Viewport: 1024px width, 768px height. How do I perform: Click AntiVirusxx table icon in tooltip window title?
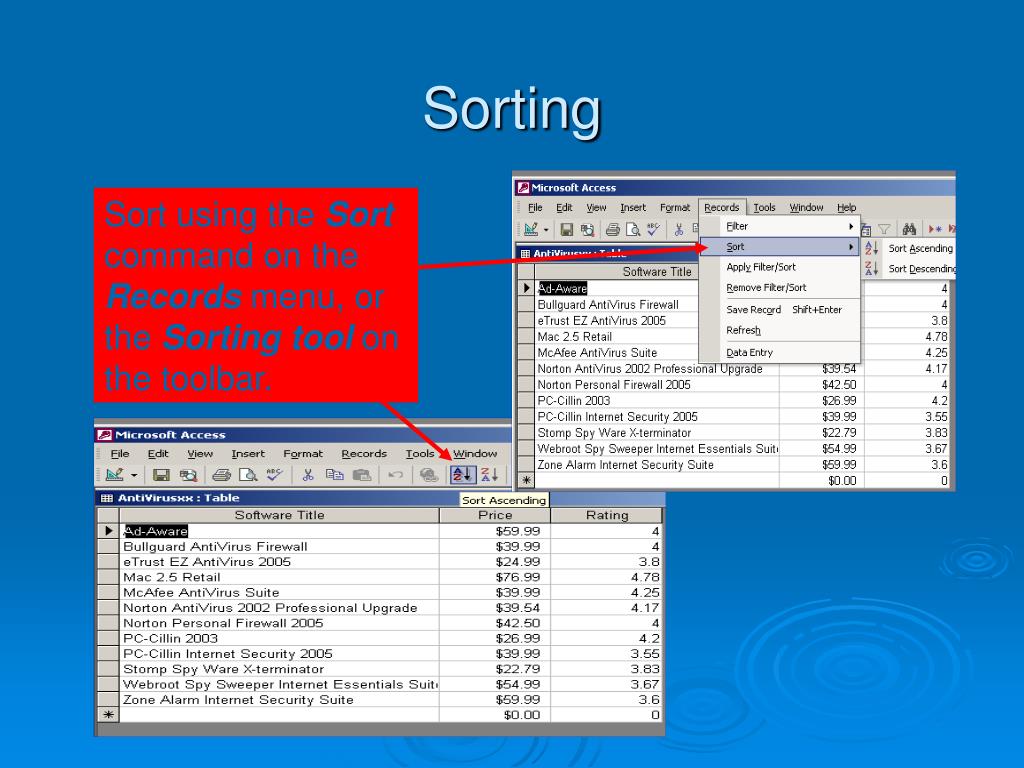(x=106, y=498)
